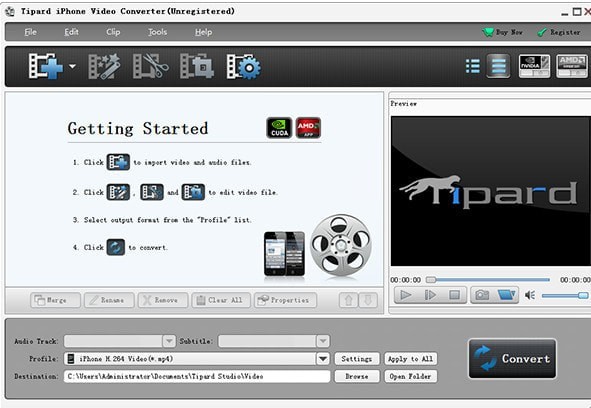The height and width of the screenshot is (408, 591).
Task: Open the video Effect wand tool
Action: tap(104, 66)
